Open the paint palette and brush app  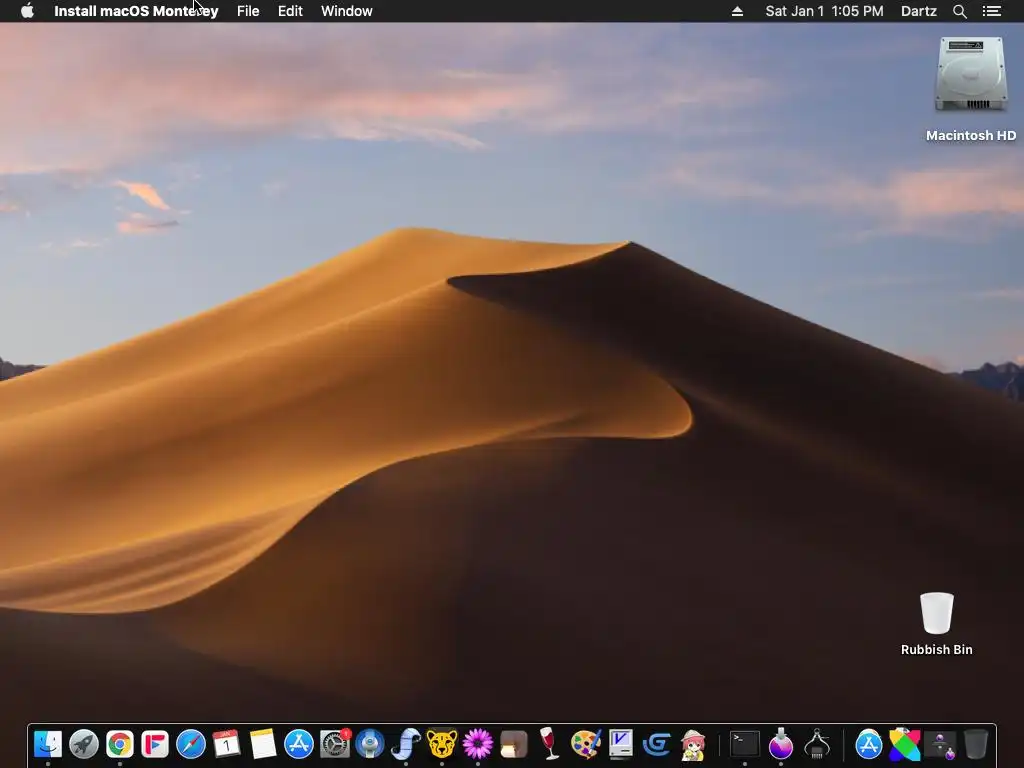[x=585, y=744]
